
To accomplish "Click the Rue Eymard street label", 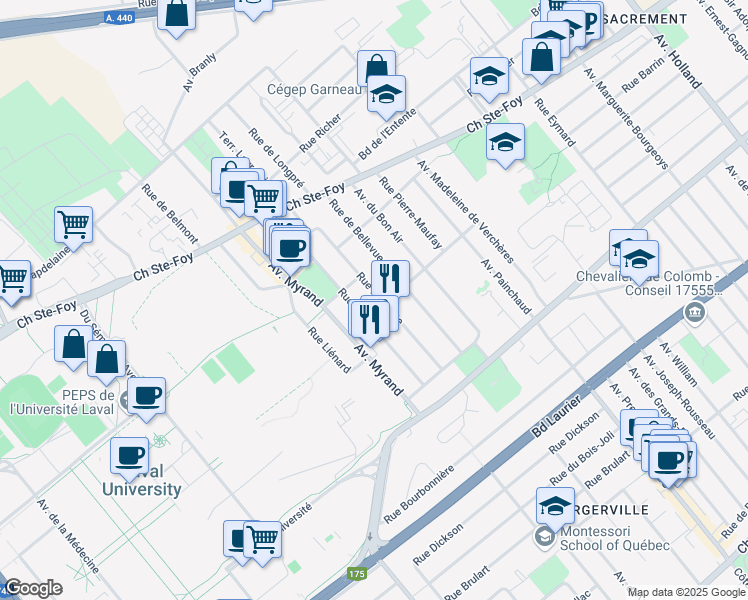I will click(x=555, y=123).
